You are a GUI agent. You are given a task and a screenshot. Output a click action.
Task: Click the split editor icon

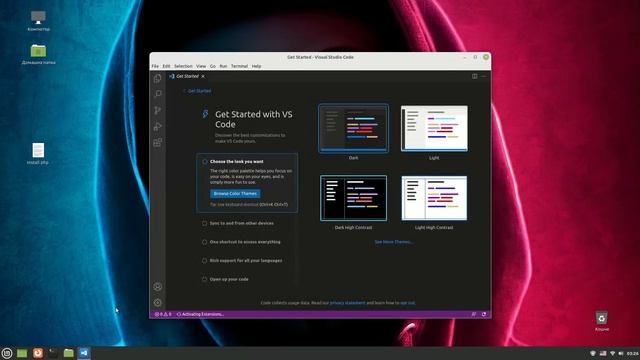pyautogui.click(x=474, y=76)
